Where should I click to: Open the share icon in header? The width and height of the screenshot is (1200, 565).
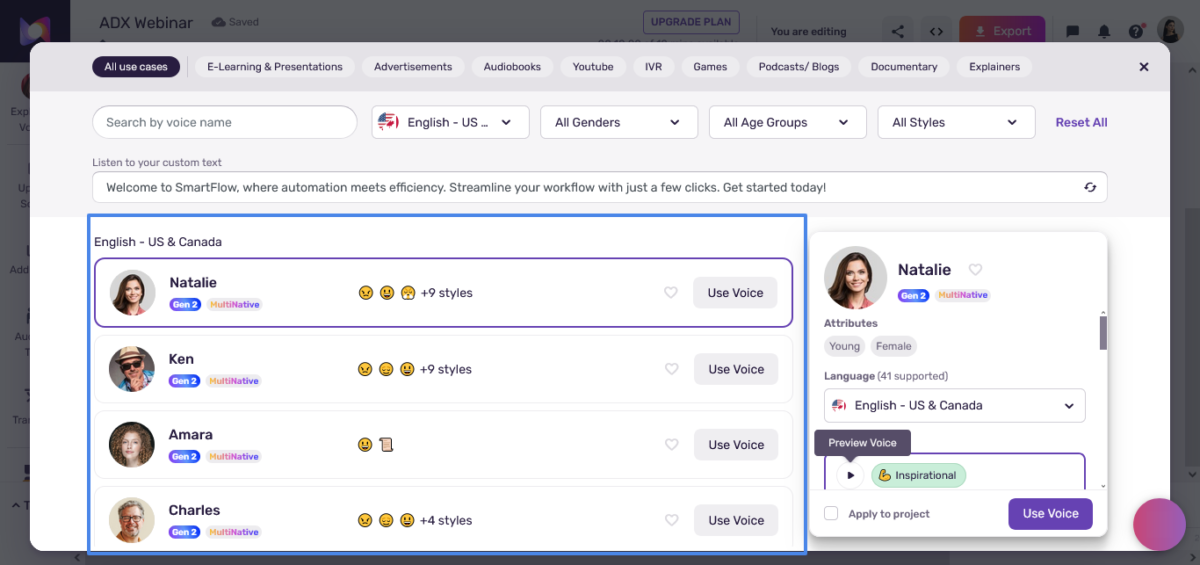coord(898,31)
